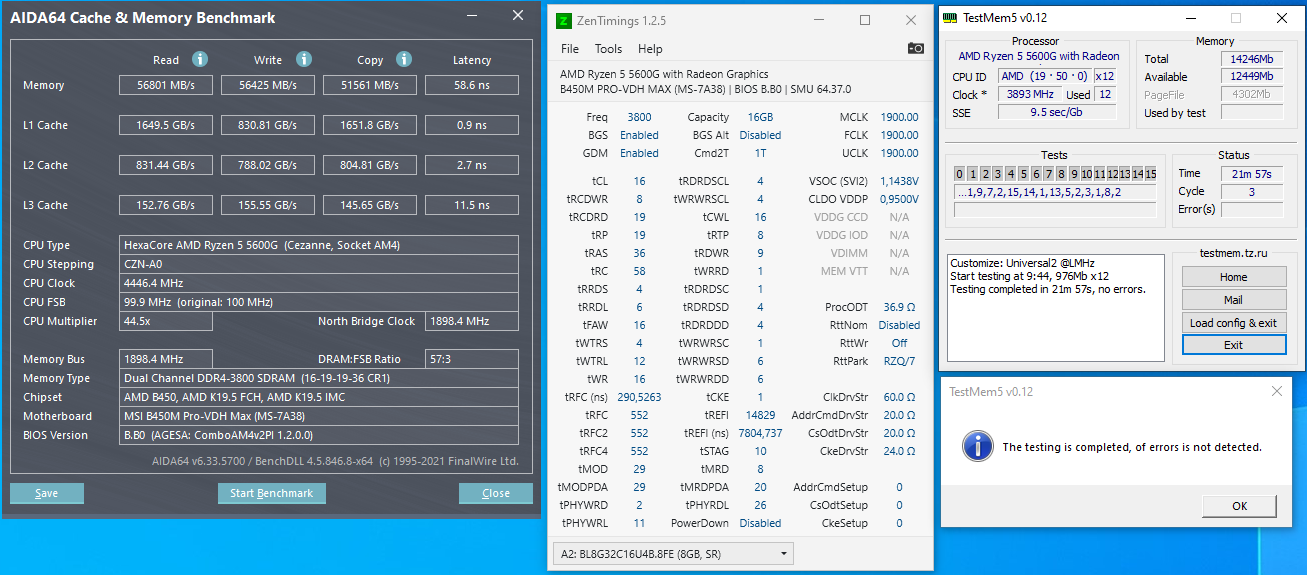The image size is (1307, 575).
Task: Click the Memory Latency value 58.6 ns
Action: 472,85
